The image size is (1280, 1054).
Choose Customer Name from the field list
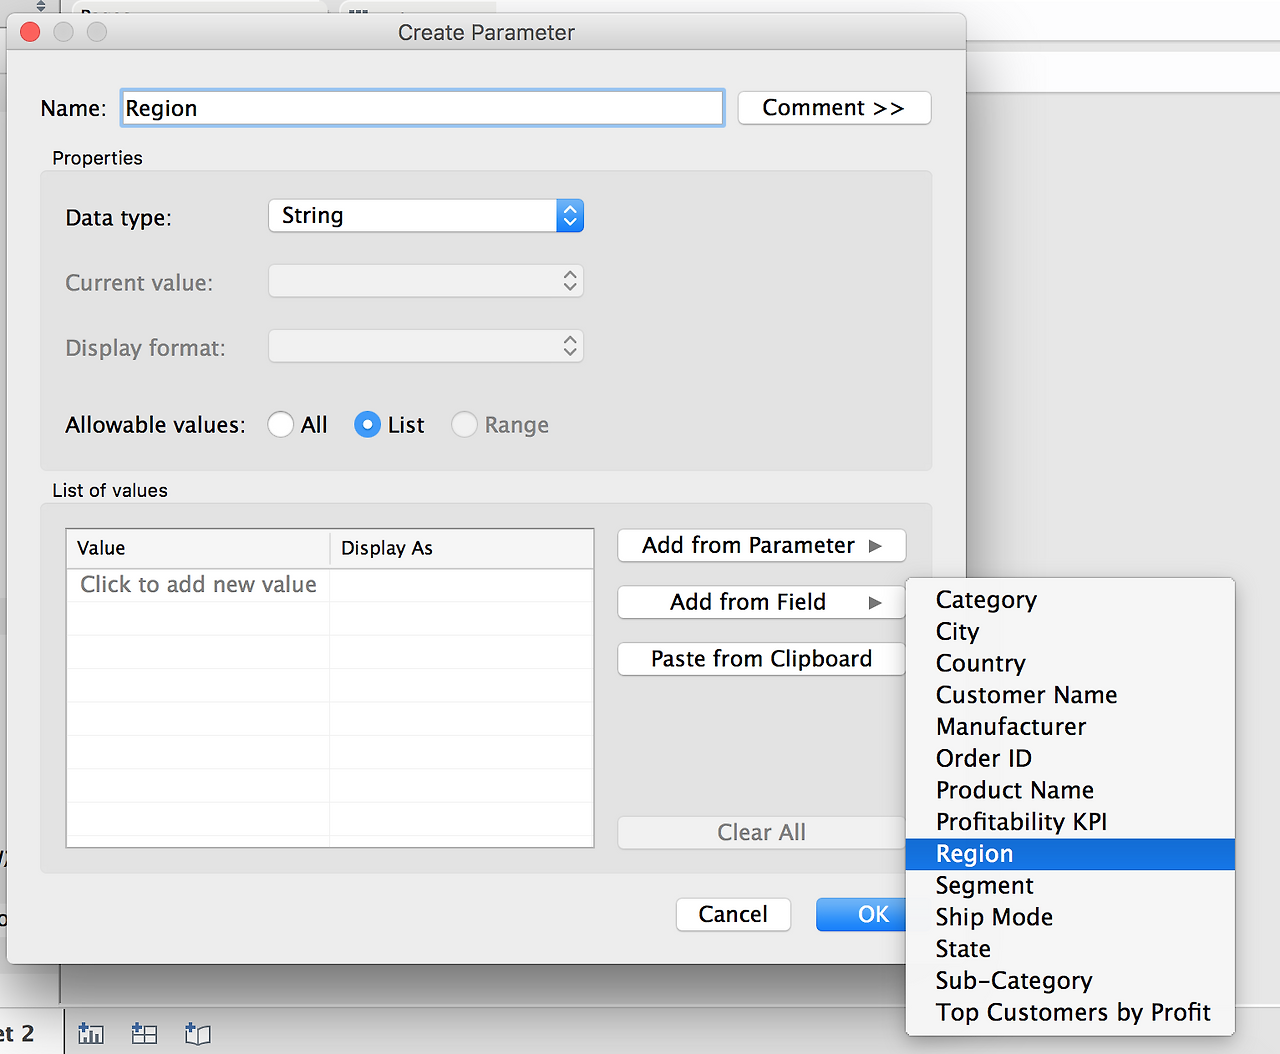tap(1070, 695)
